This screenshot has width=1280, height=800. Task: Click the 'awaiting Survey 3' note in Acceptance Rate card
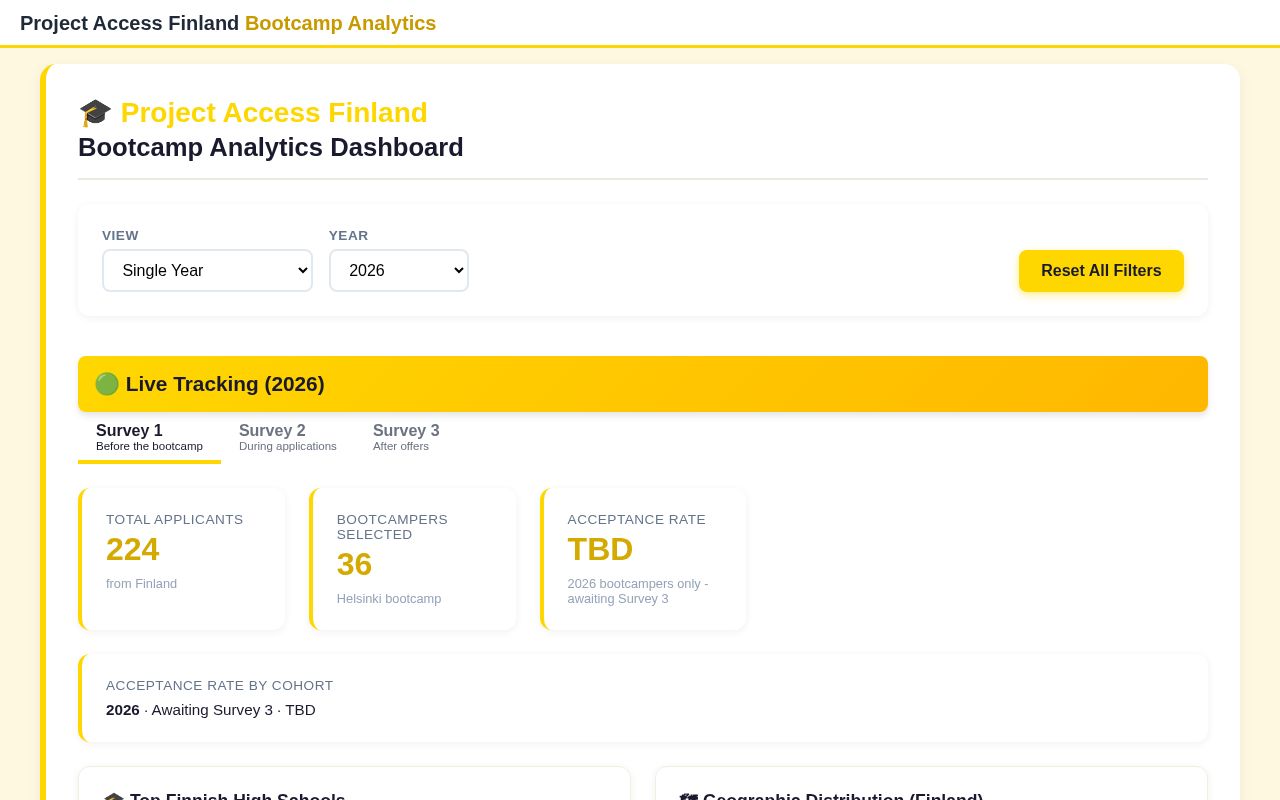[638, 591]
